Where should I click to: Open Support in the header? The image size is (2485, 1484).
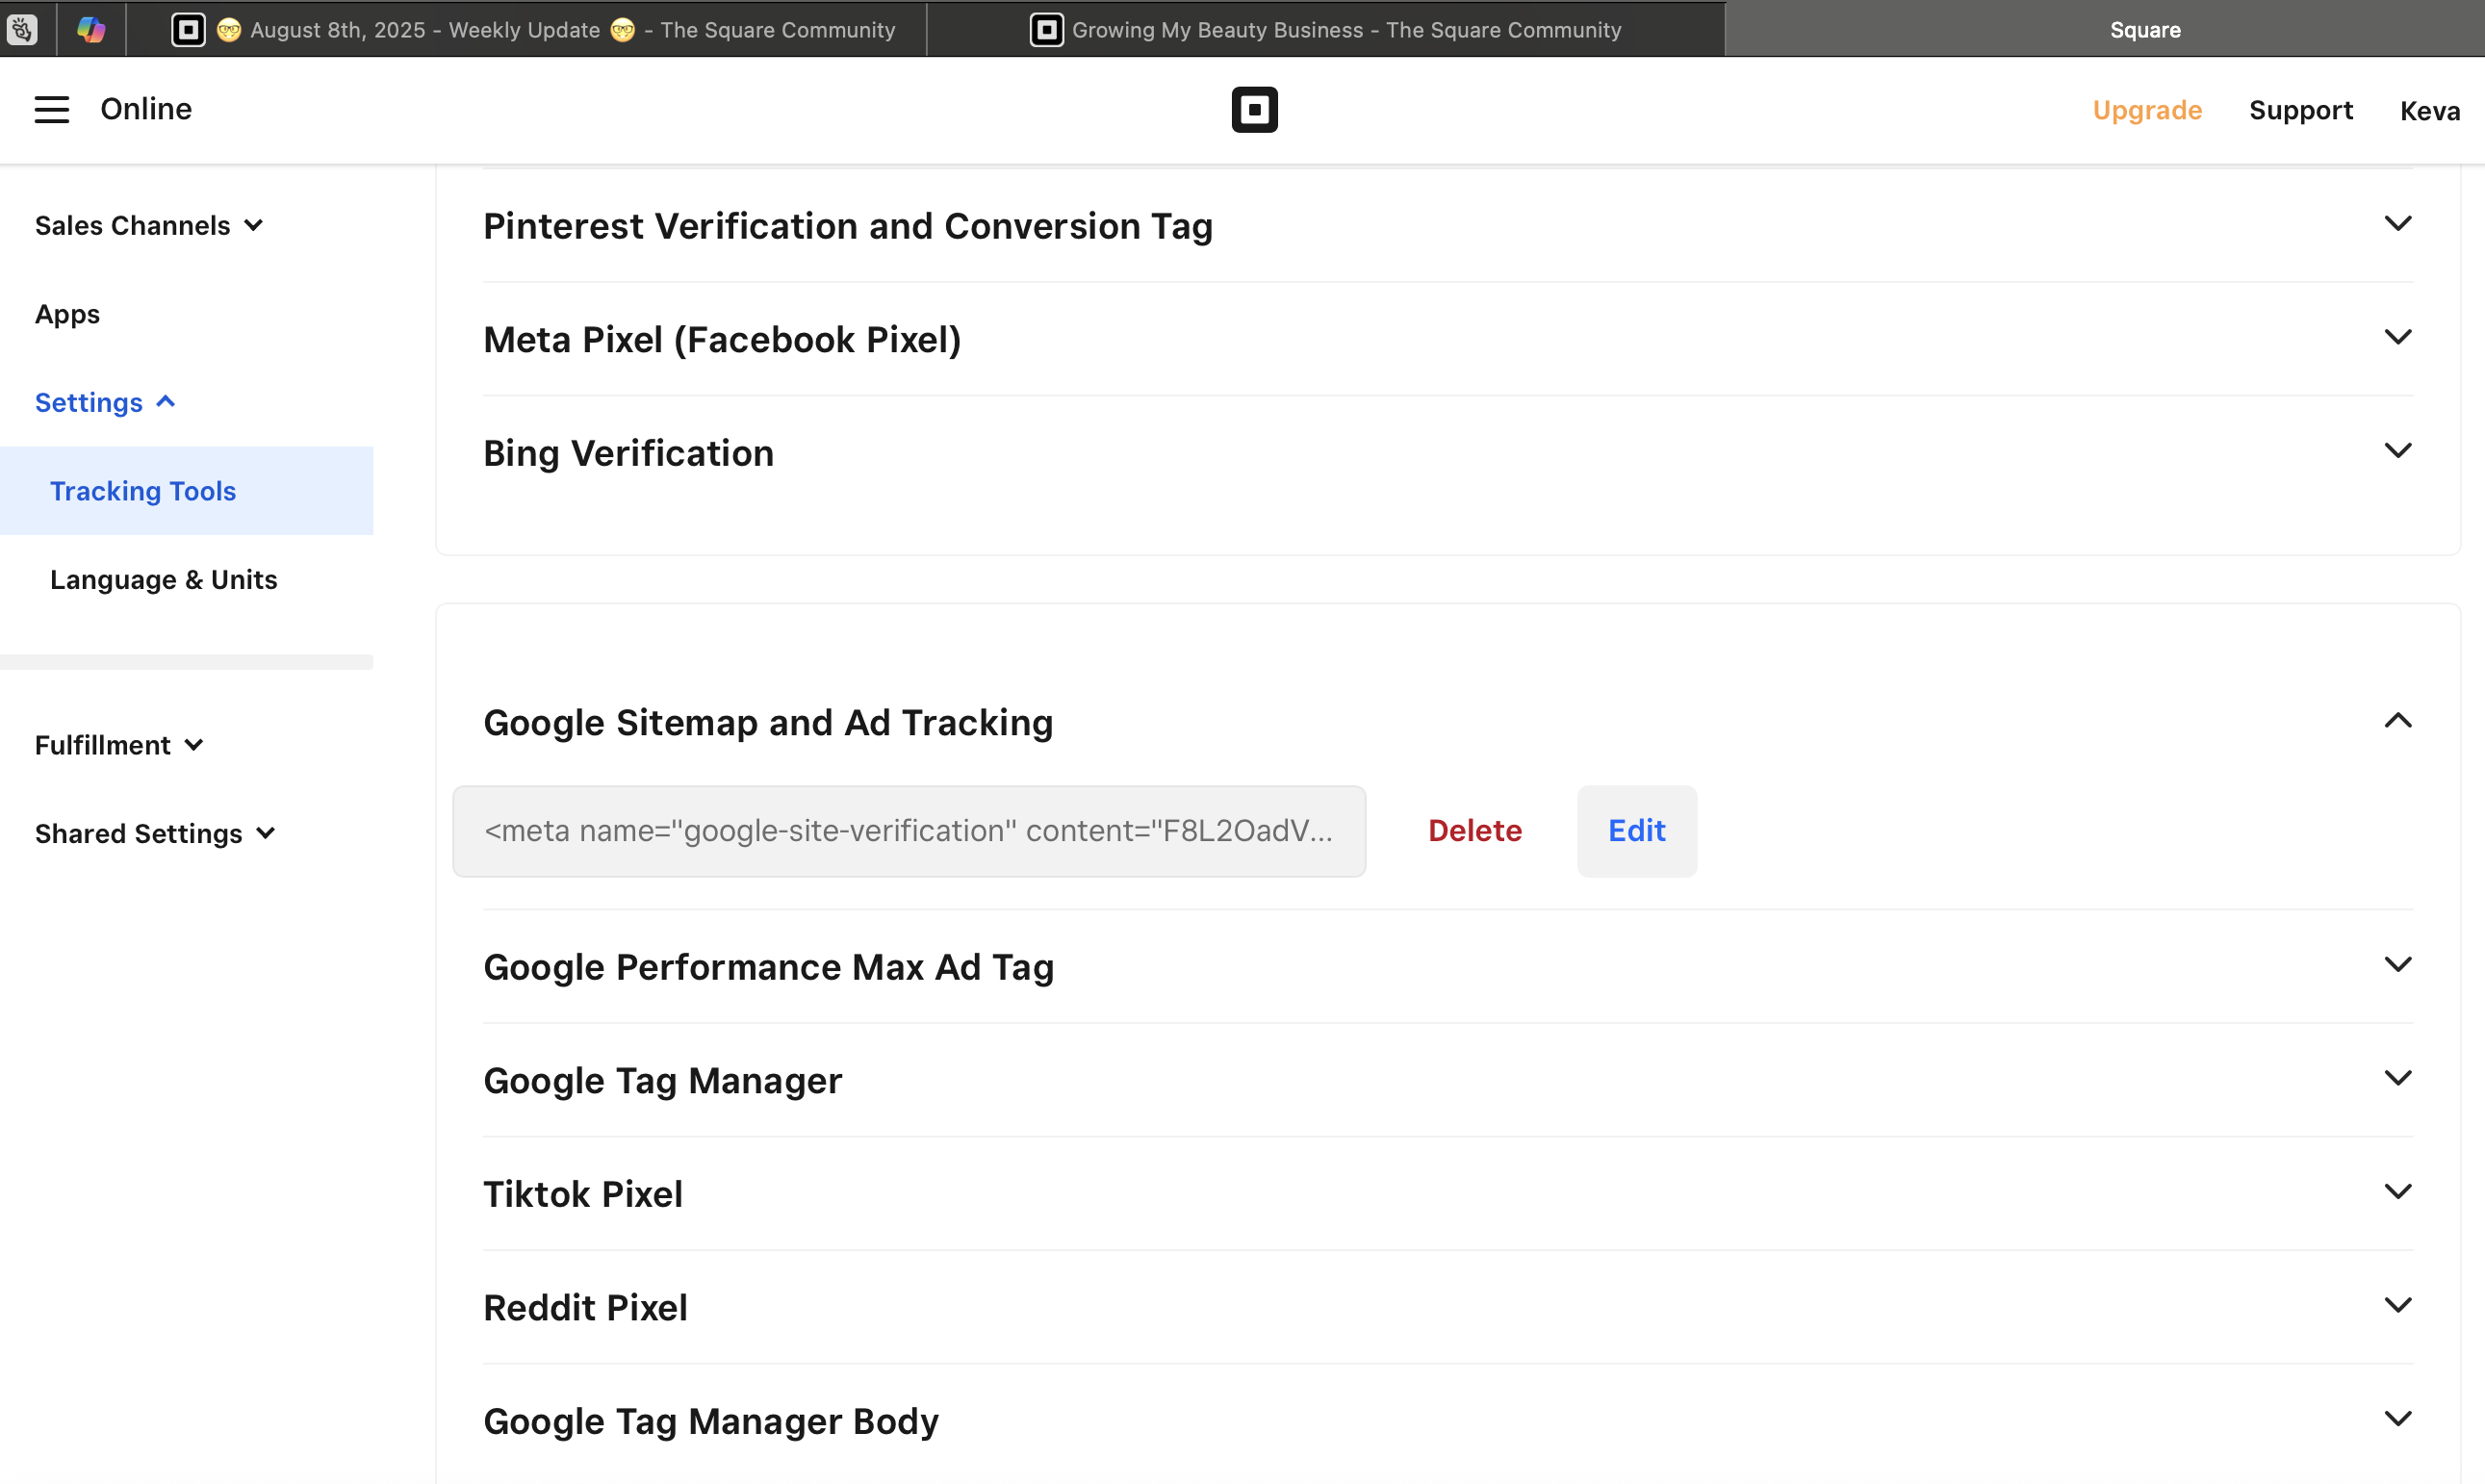[x=2300, y=110]
